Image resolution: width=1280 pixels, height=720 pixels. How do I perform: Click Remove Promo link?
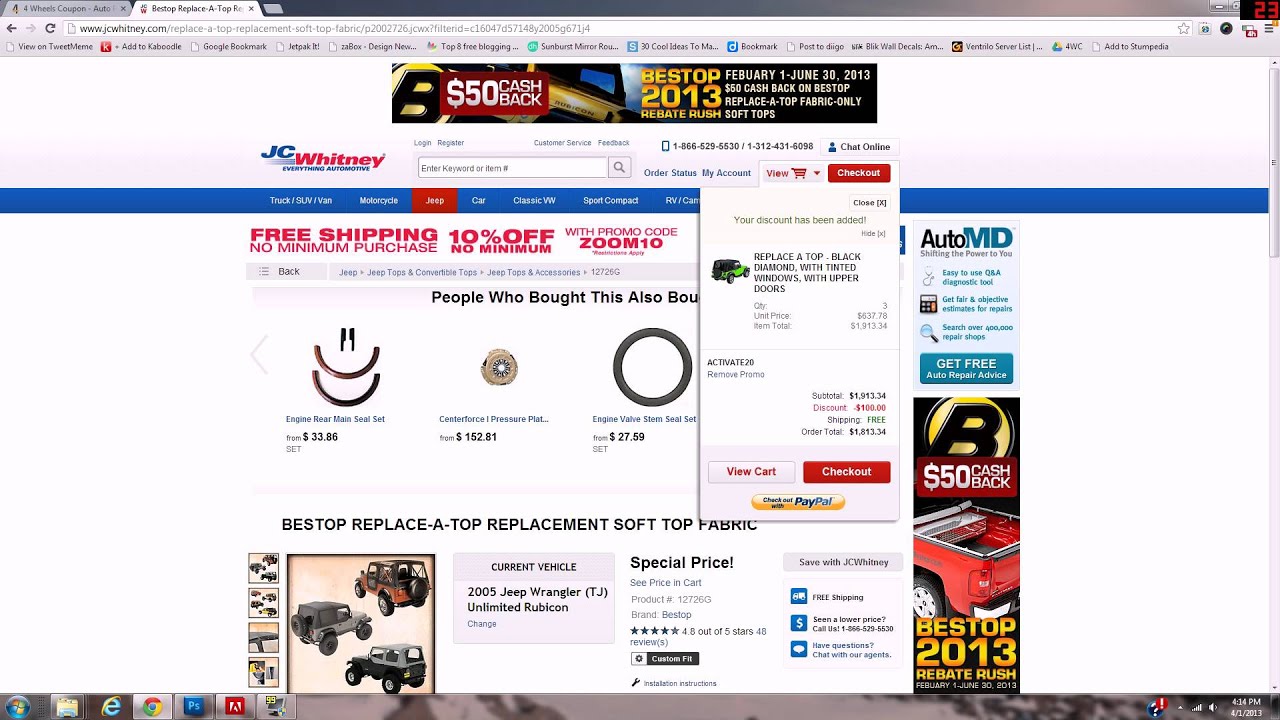(x=736, y=375)
